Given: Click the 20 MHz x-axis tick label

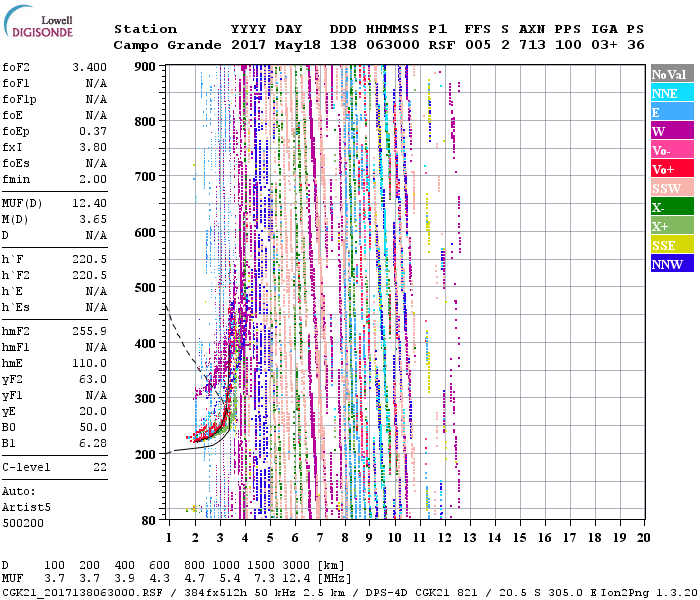Looking at the screenshot, I should coord(643,538).
